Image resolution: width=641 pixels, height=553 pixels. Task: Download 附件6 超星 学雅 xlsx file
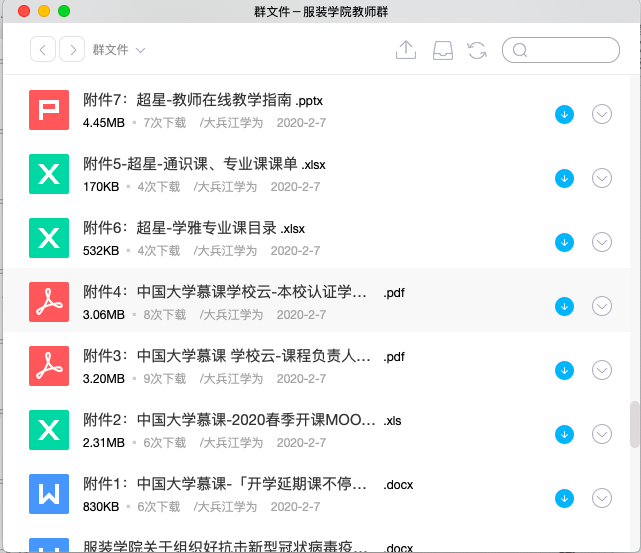[564, 242]
